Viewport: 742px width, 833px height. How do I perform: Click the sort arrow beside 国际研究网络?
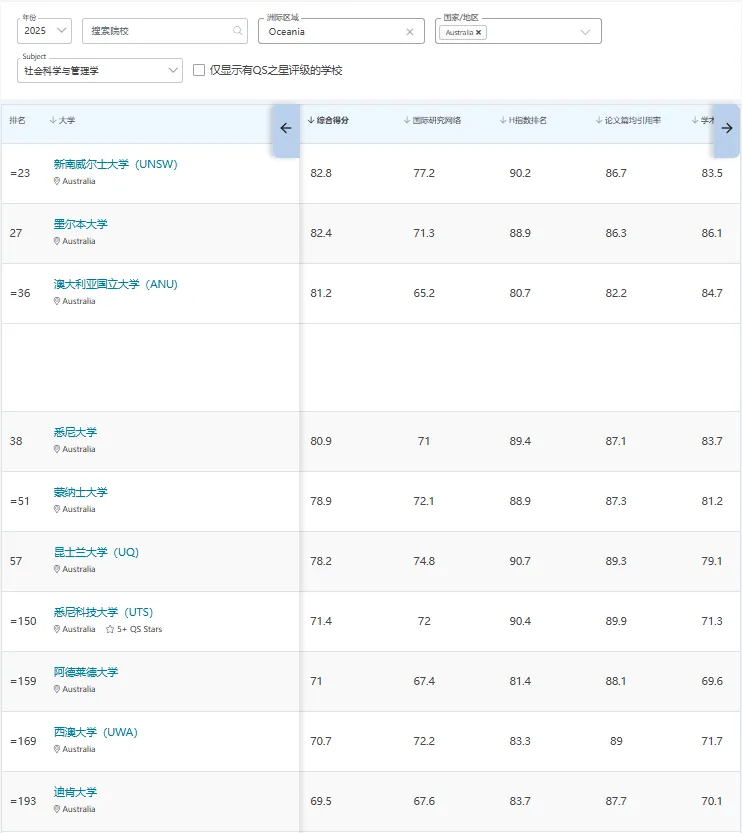[x=407, y=121]
